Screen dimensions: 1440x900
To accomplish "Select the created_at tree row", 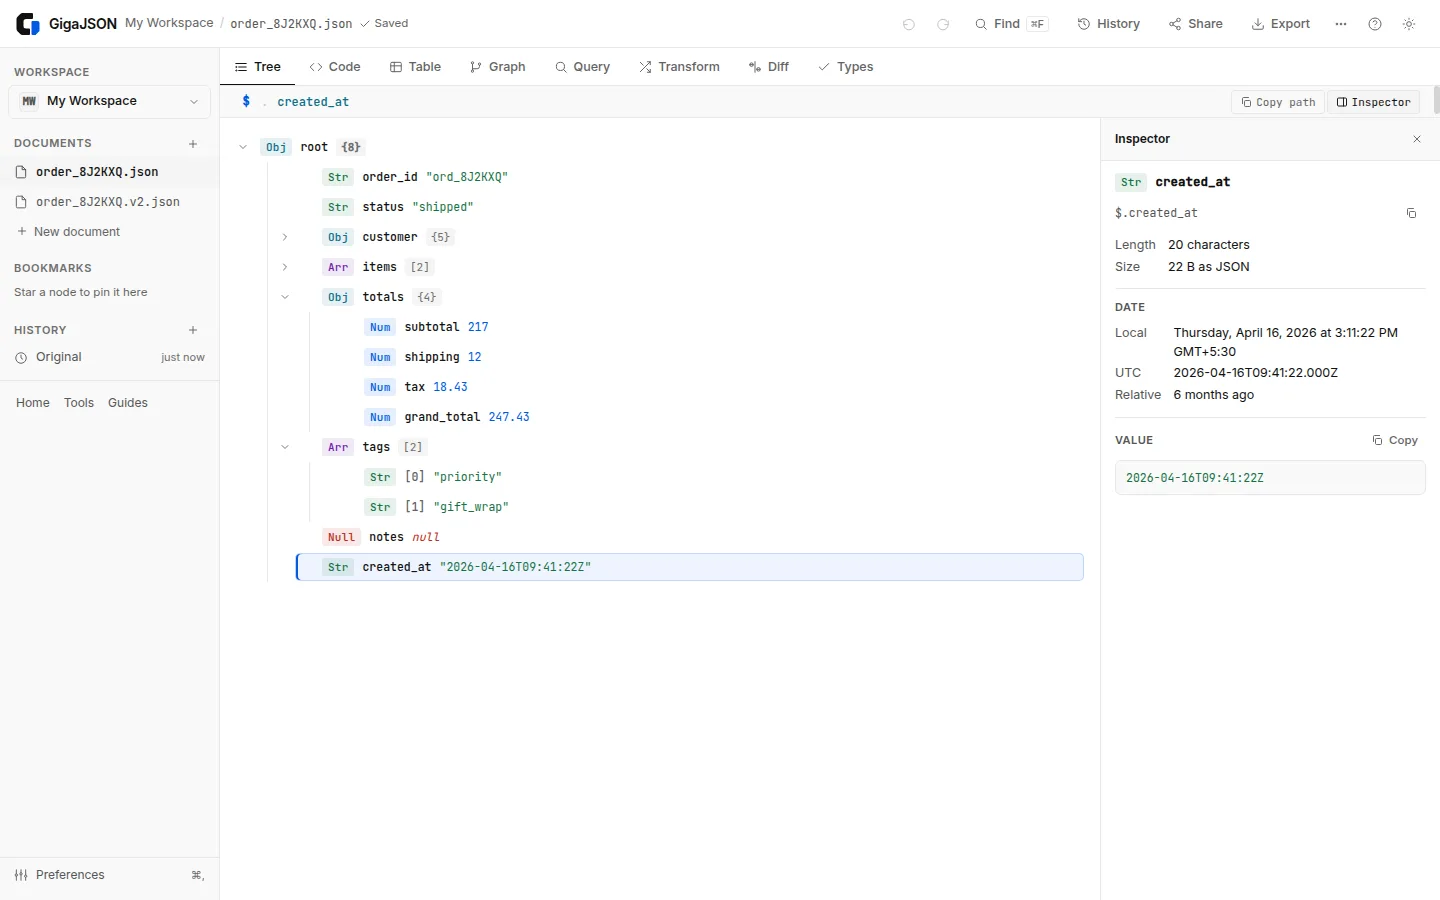I will (x=690, y=567).
